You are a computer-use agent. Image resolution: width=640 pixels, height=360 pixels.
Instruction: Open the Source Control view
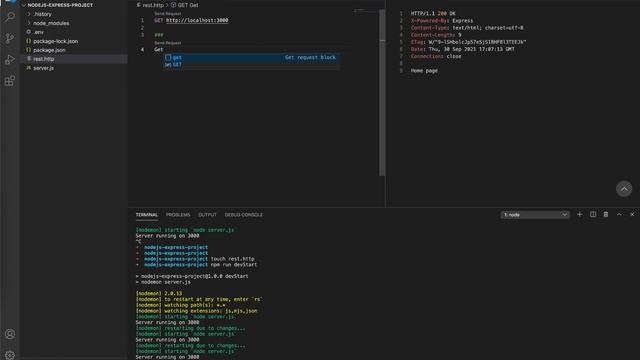pyautogui.click(x=10, y=38)
